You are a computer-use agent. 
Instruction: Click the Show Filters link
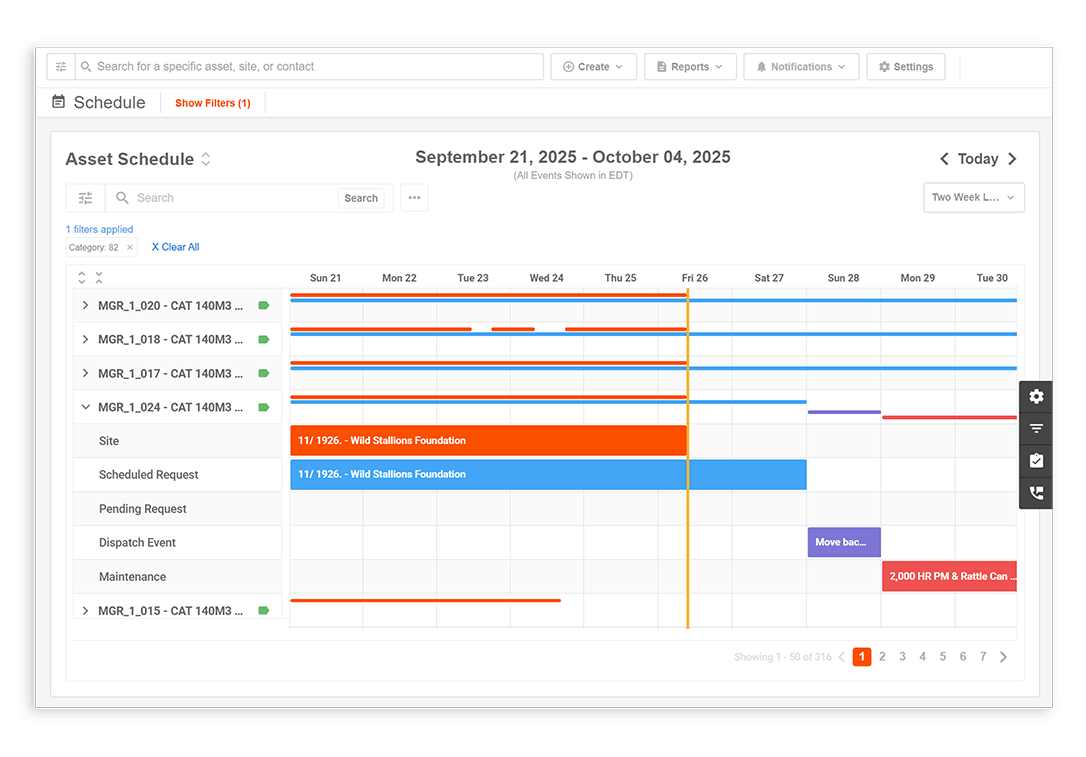[x=212, y=102]
